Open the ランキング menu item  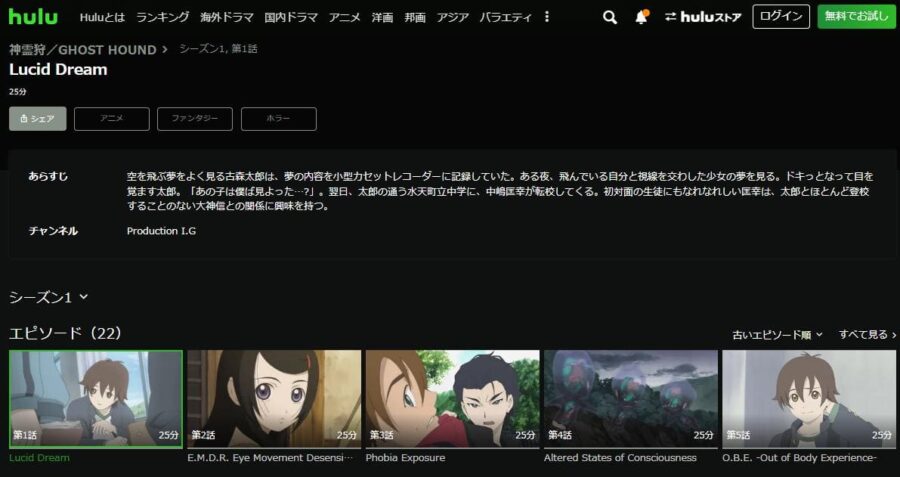(162, 17)
